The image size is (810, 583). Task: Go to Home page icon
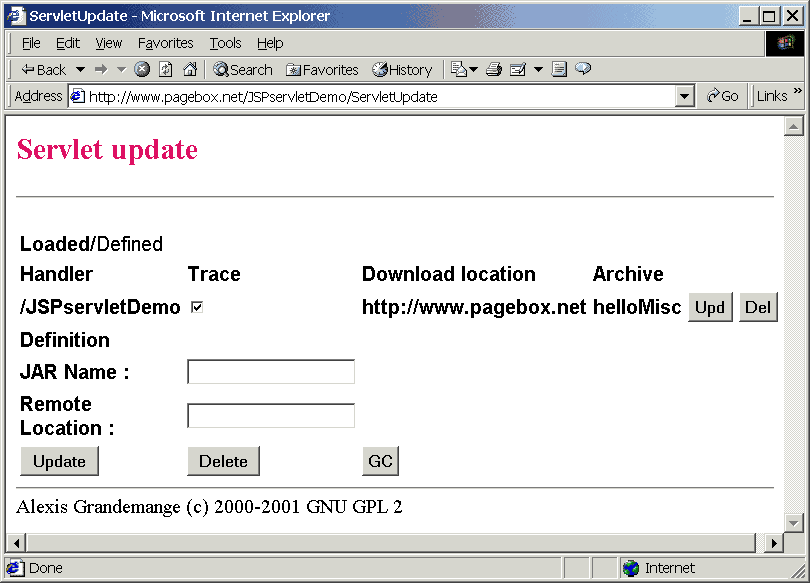[x=190, y=69]
